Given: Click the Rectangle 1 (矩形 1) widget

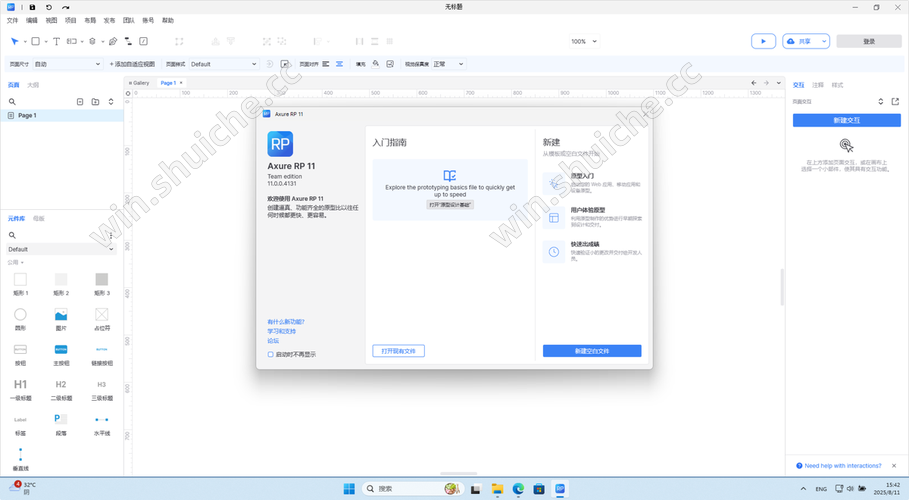Looking at the screenshot, I should coord(20,284).
